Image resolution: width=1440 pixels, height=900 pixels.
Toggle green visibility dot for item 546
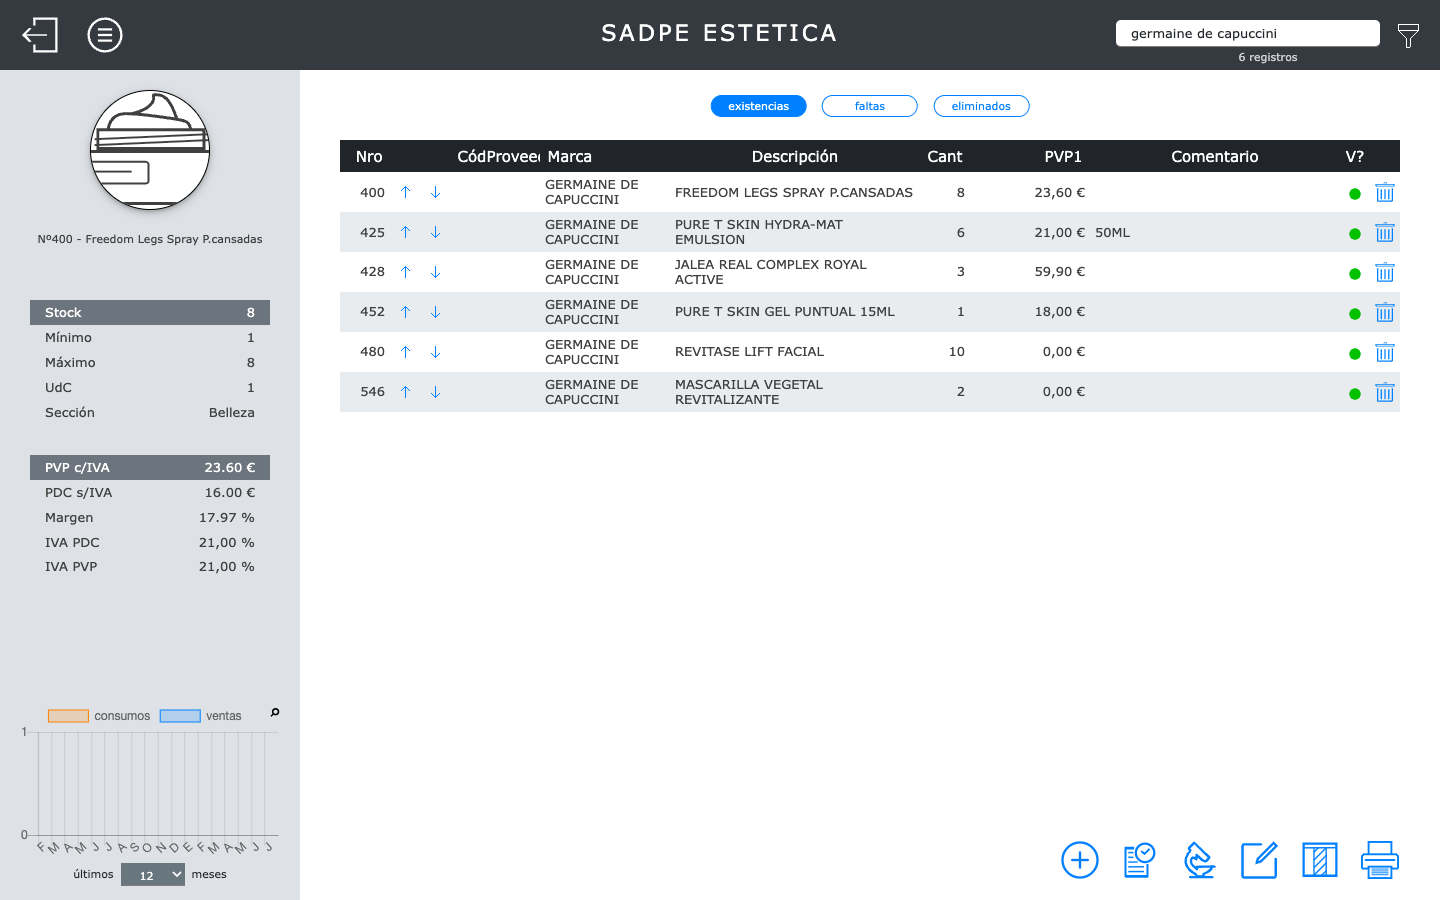[1355, 394]
